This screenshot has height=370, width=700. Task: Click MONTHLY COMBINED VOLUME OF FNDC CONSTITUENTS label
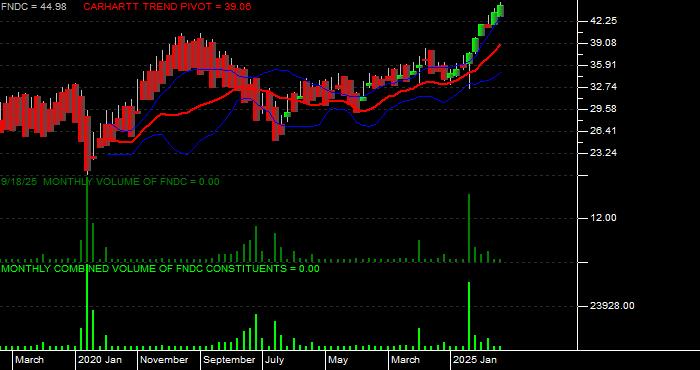pos(160,269)
